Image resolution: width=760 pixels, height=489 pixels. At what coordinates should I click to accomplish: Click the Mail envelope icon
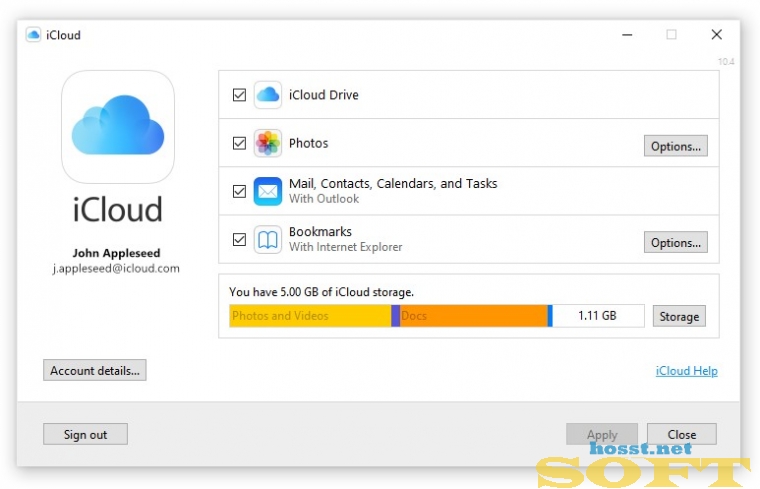[268, 191]
